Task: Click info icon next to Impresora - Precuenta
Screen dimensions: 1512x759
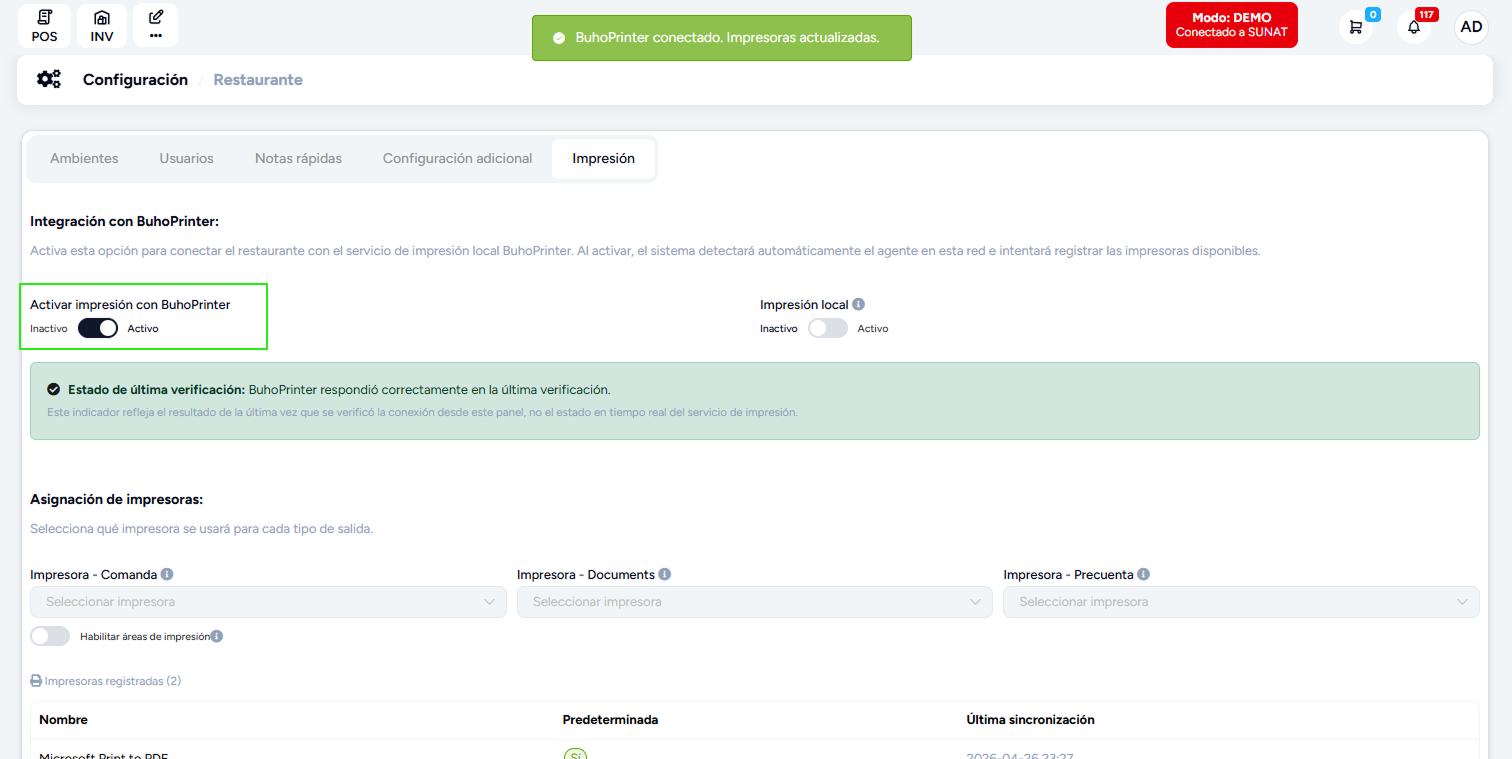Action: pos(1143,575)
